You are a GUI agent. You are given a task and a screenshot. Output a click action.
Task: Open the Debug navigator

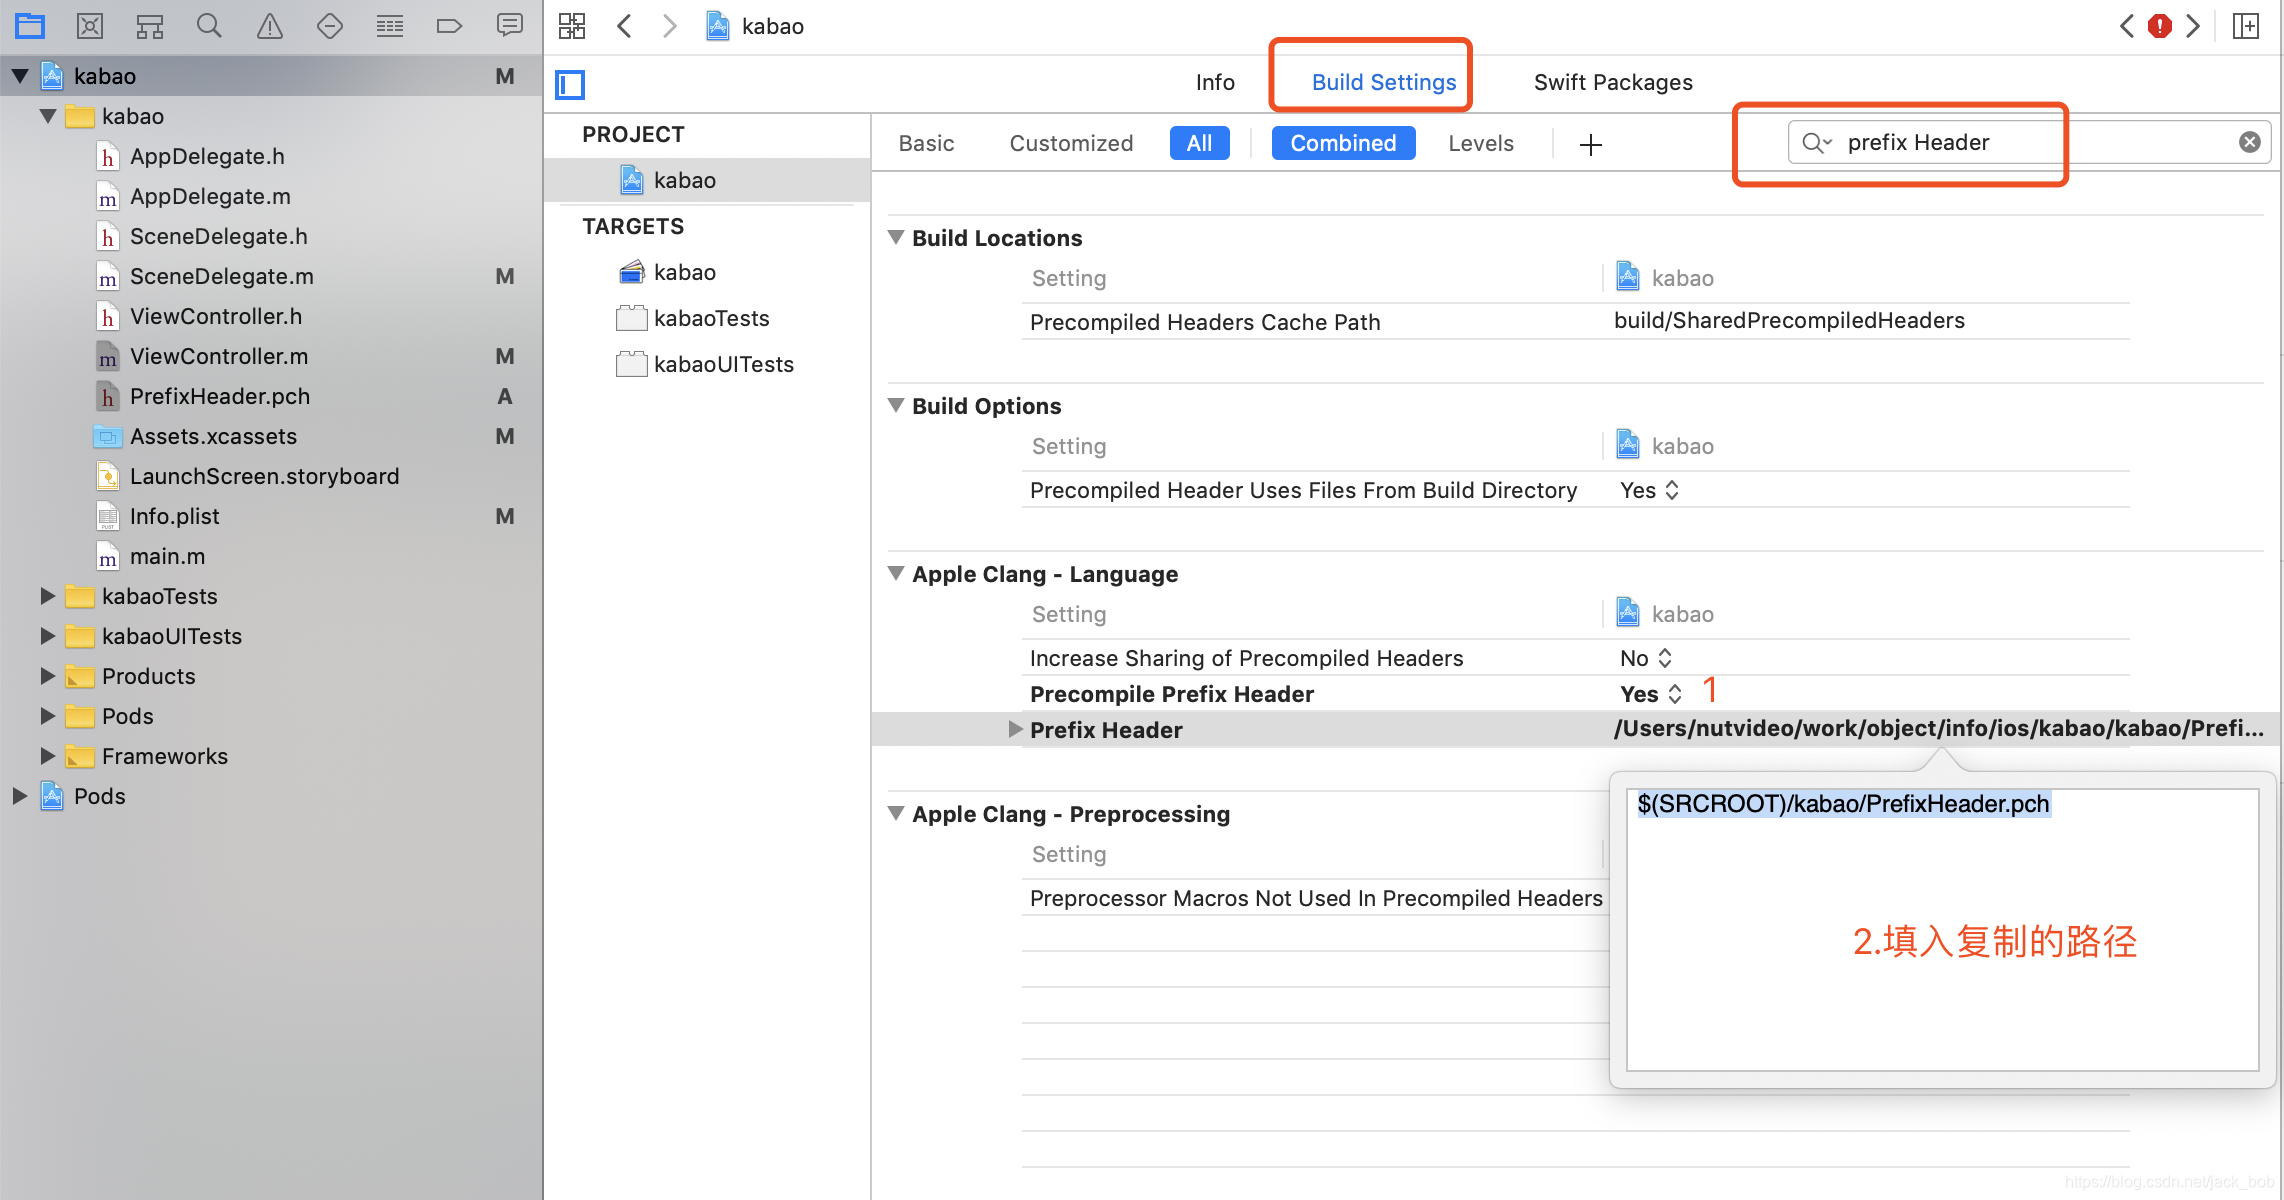pyautogui.click(x=390, y=26)
